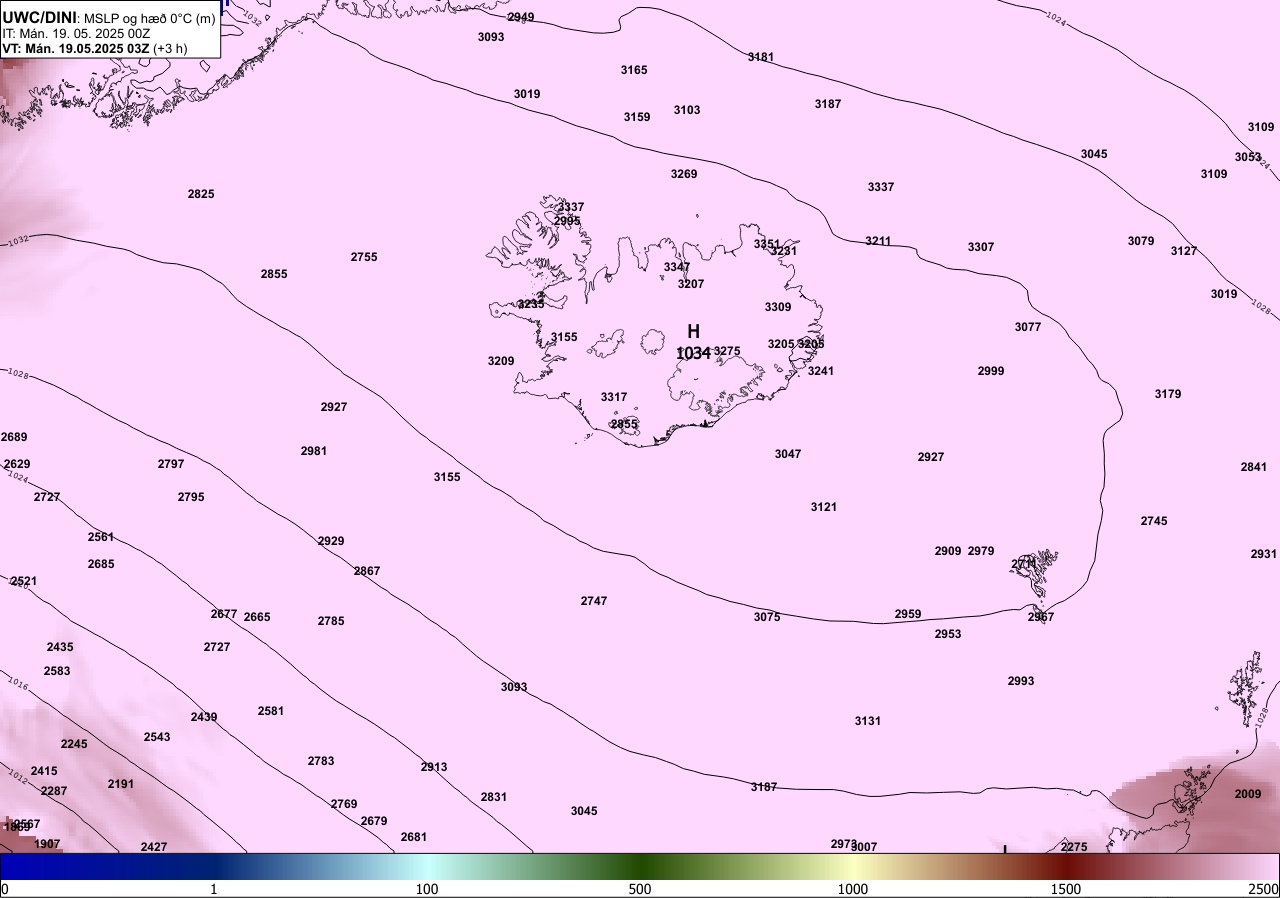The height and width of the screenshot is (898, 1280).
Task: Click the 1000 label on the color scale
Action: point(853,888)
